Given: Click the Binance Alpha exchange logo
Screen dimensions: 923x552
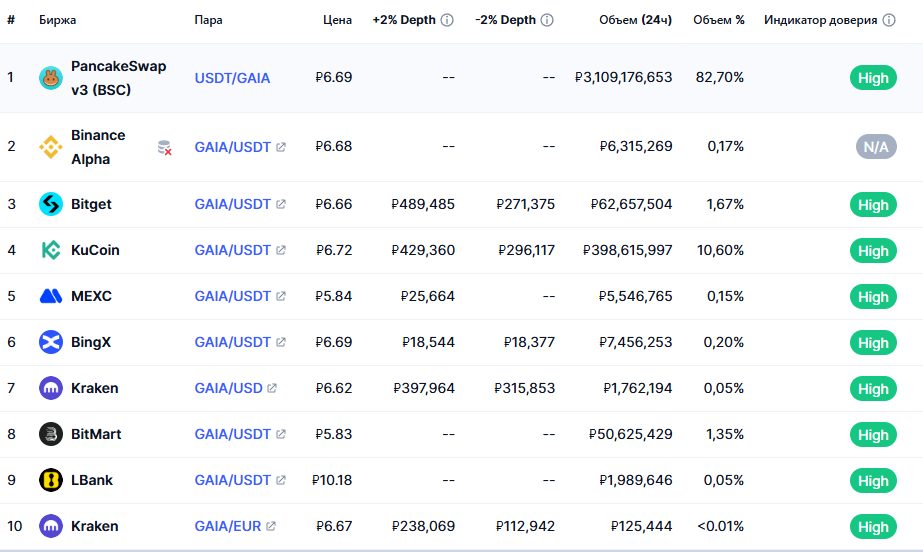Looking at the screenshot, I should click(x=51, y=147).
